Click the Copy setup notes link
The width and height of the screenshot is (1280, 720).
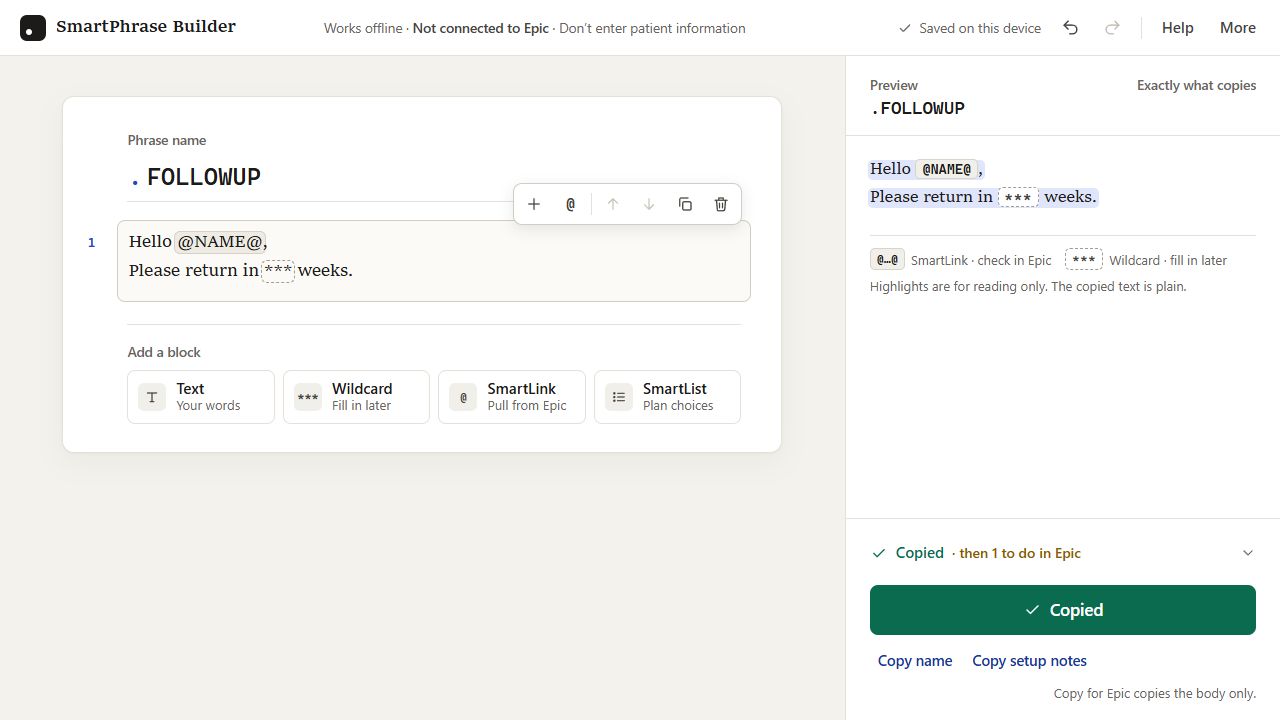click(1029, 661)
